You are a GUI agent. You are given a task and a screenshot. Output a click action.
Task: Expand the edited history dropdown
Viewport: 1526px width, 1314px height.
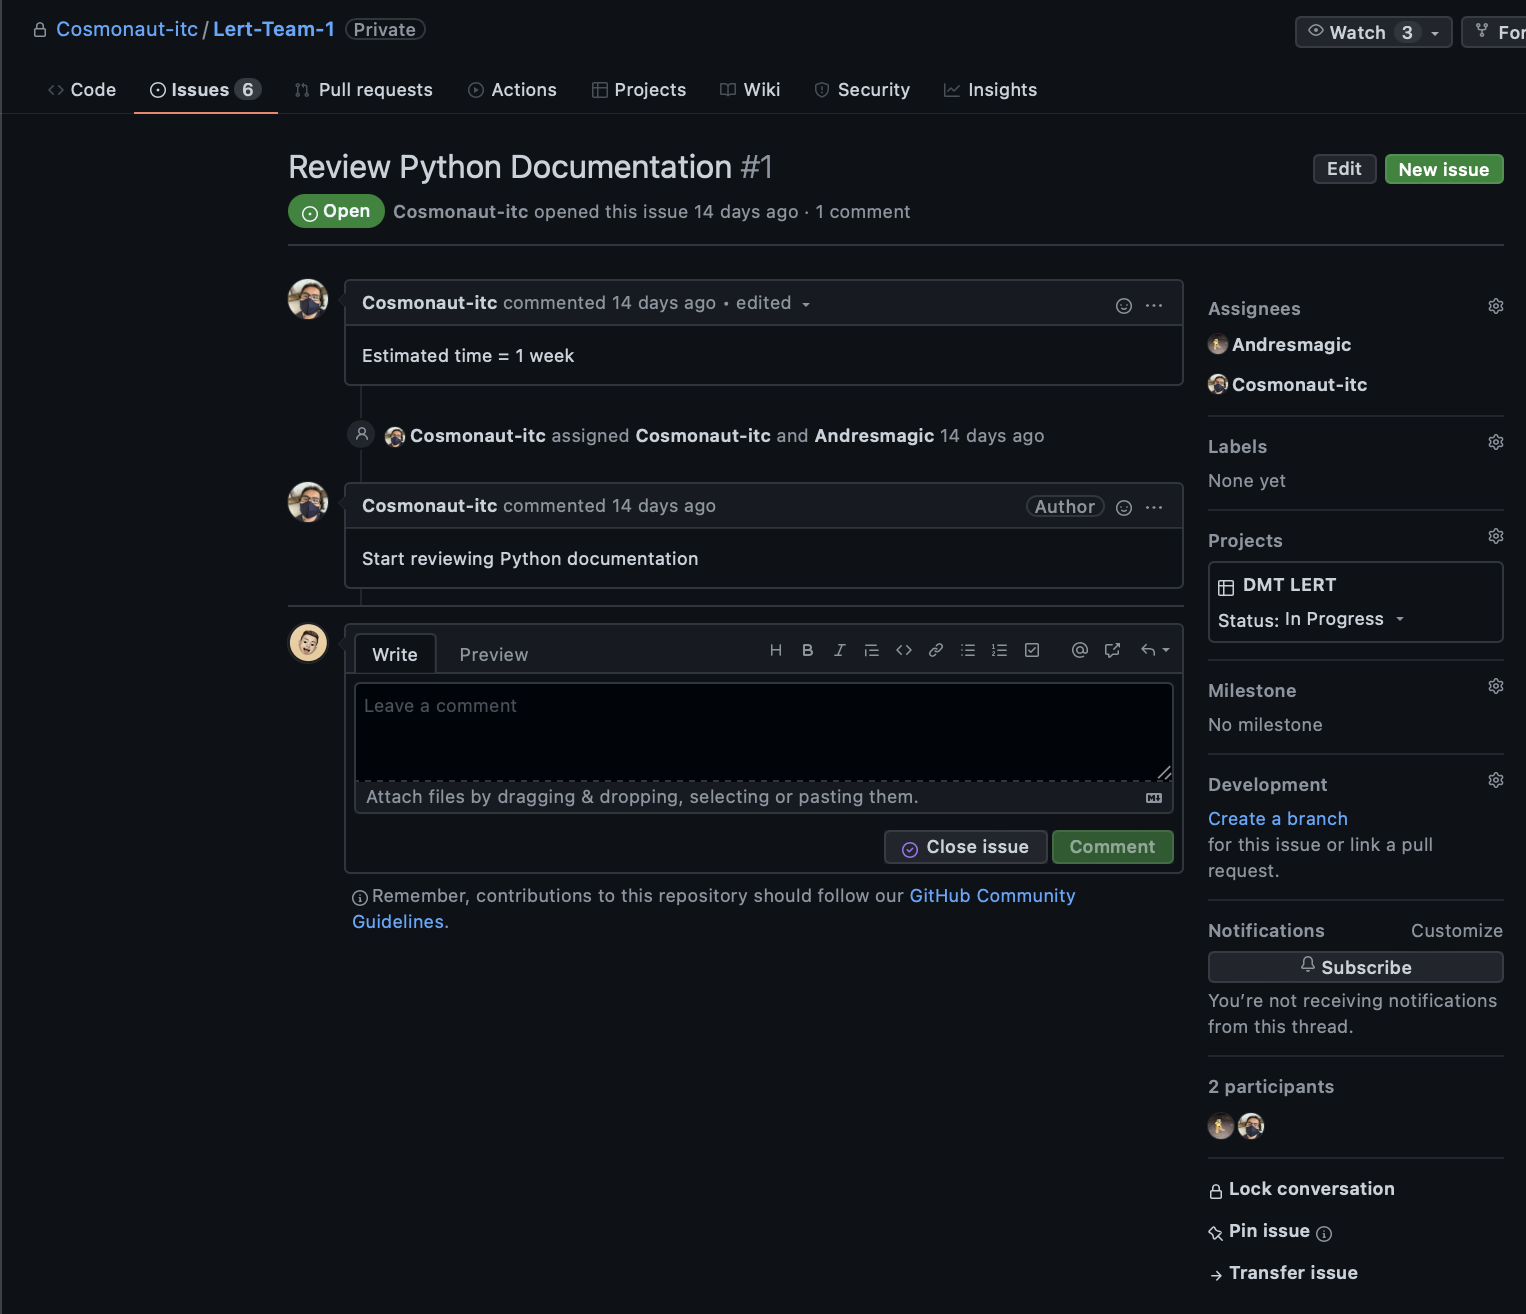pyautogui.click(x=773, y=303)
